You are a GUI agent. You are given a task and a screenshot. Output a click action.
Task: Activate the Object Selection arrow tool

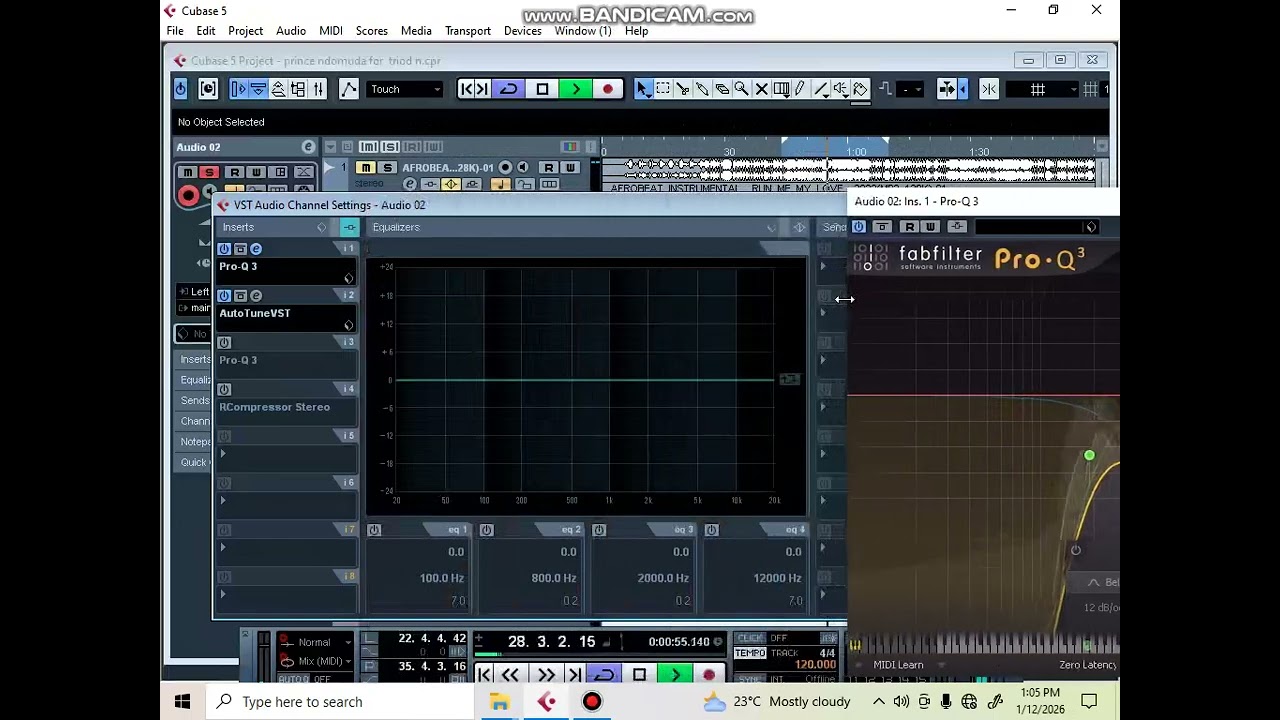643,89
